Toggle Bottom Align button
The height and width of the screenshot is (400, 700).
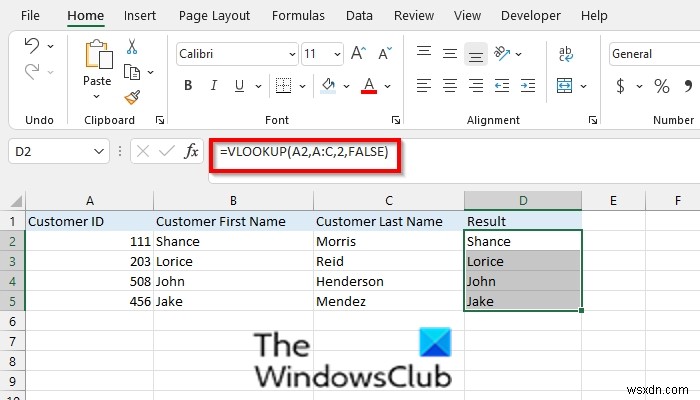[475, 54]
